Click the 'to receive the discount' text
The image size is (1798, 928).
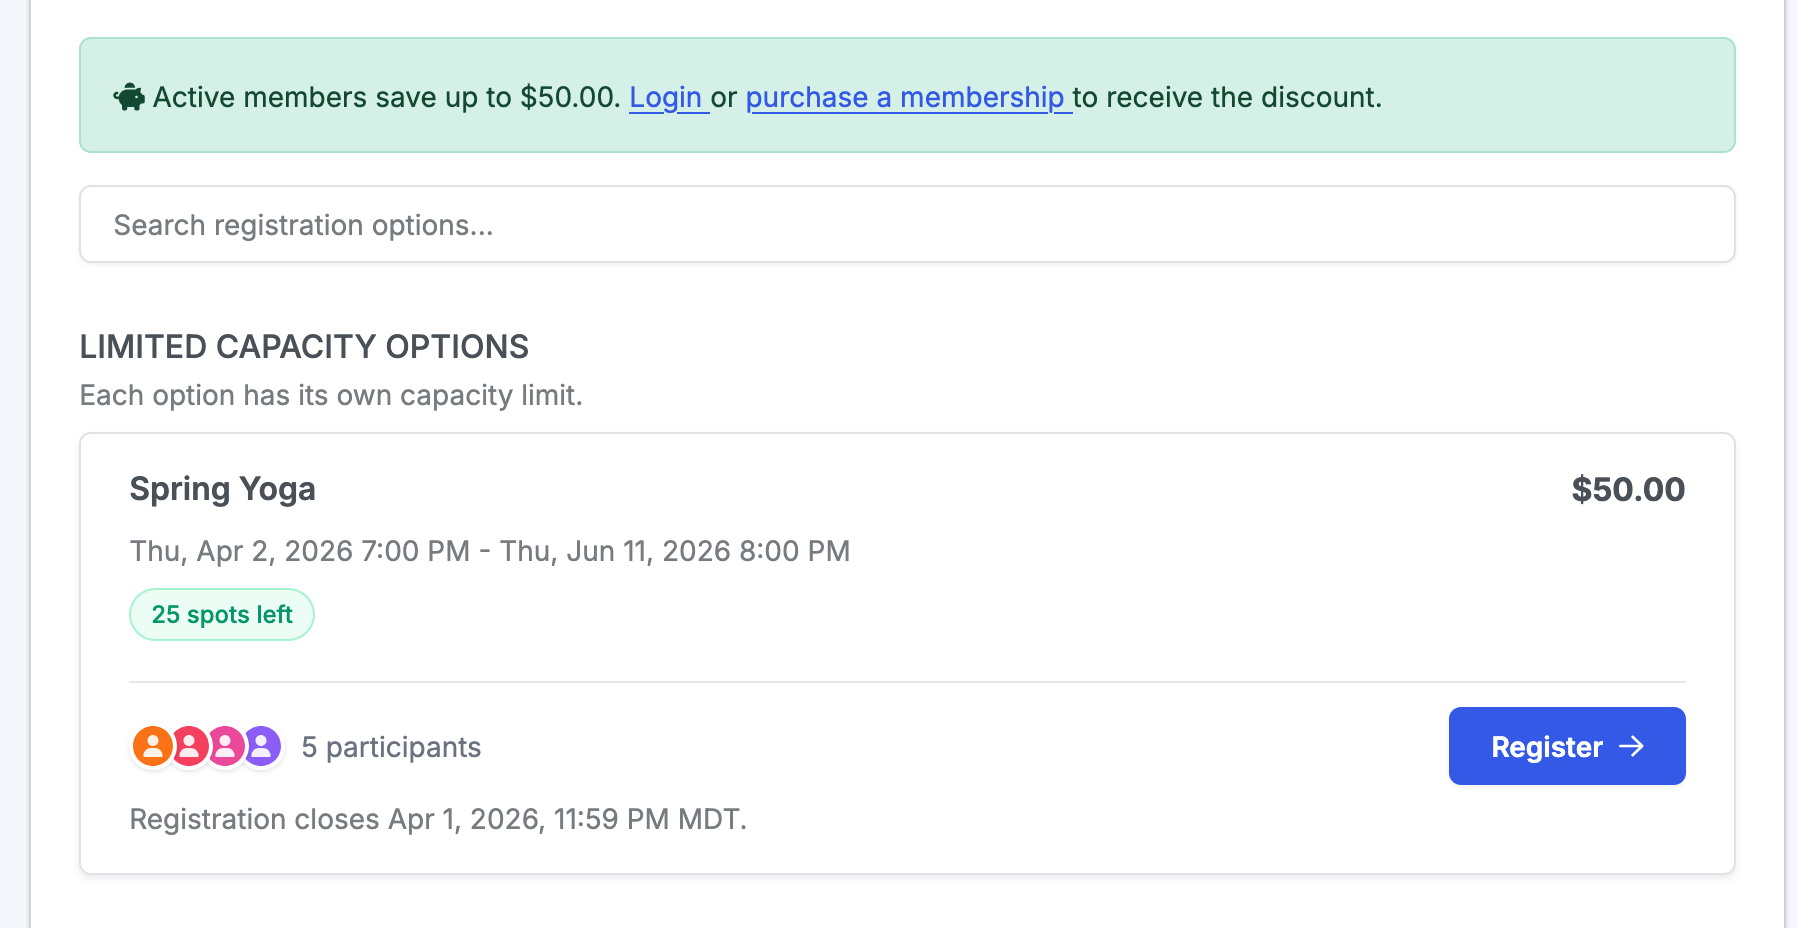pyautogui.click(x=1227, y=98)
